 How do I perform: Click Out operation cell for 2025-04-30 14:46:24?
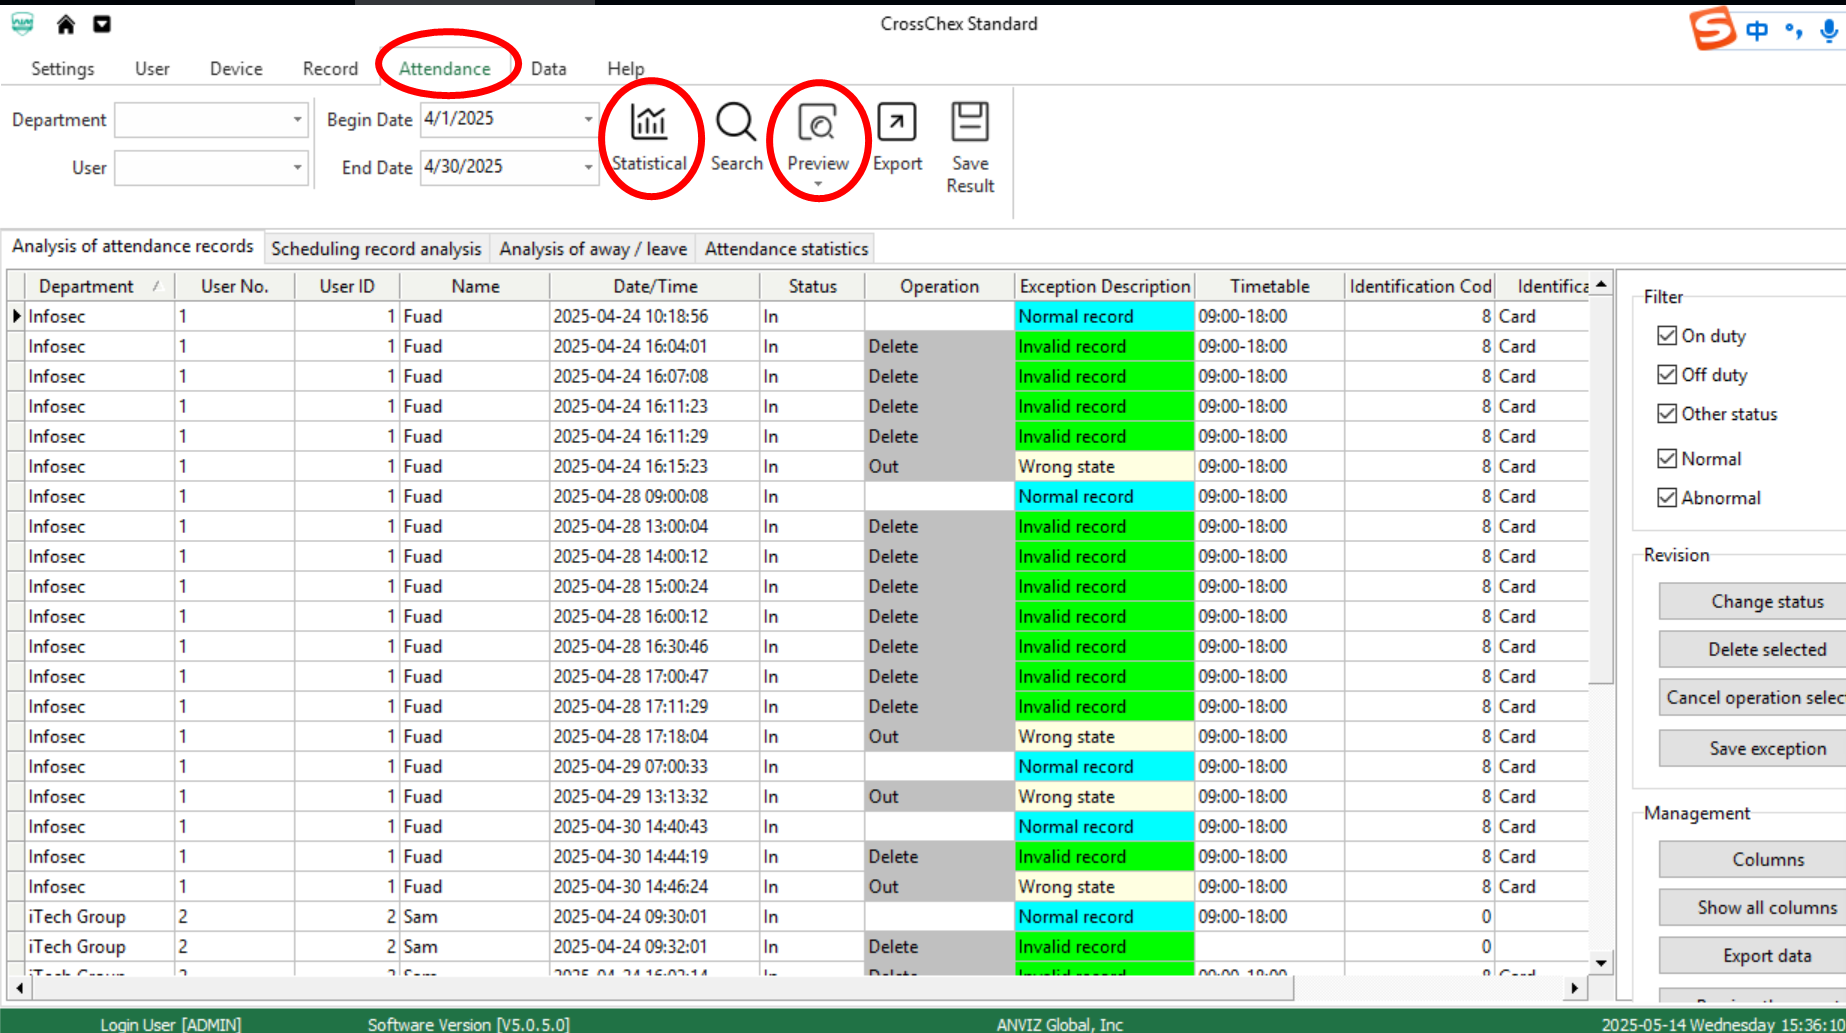click(939, 886)
